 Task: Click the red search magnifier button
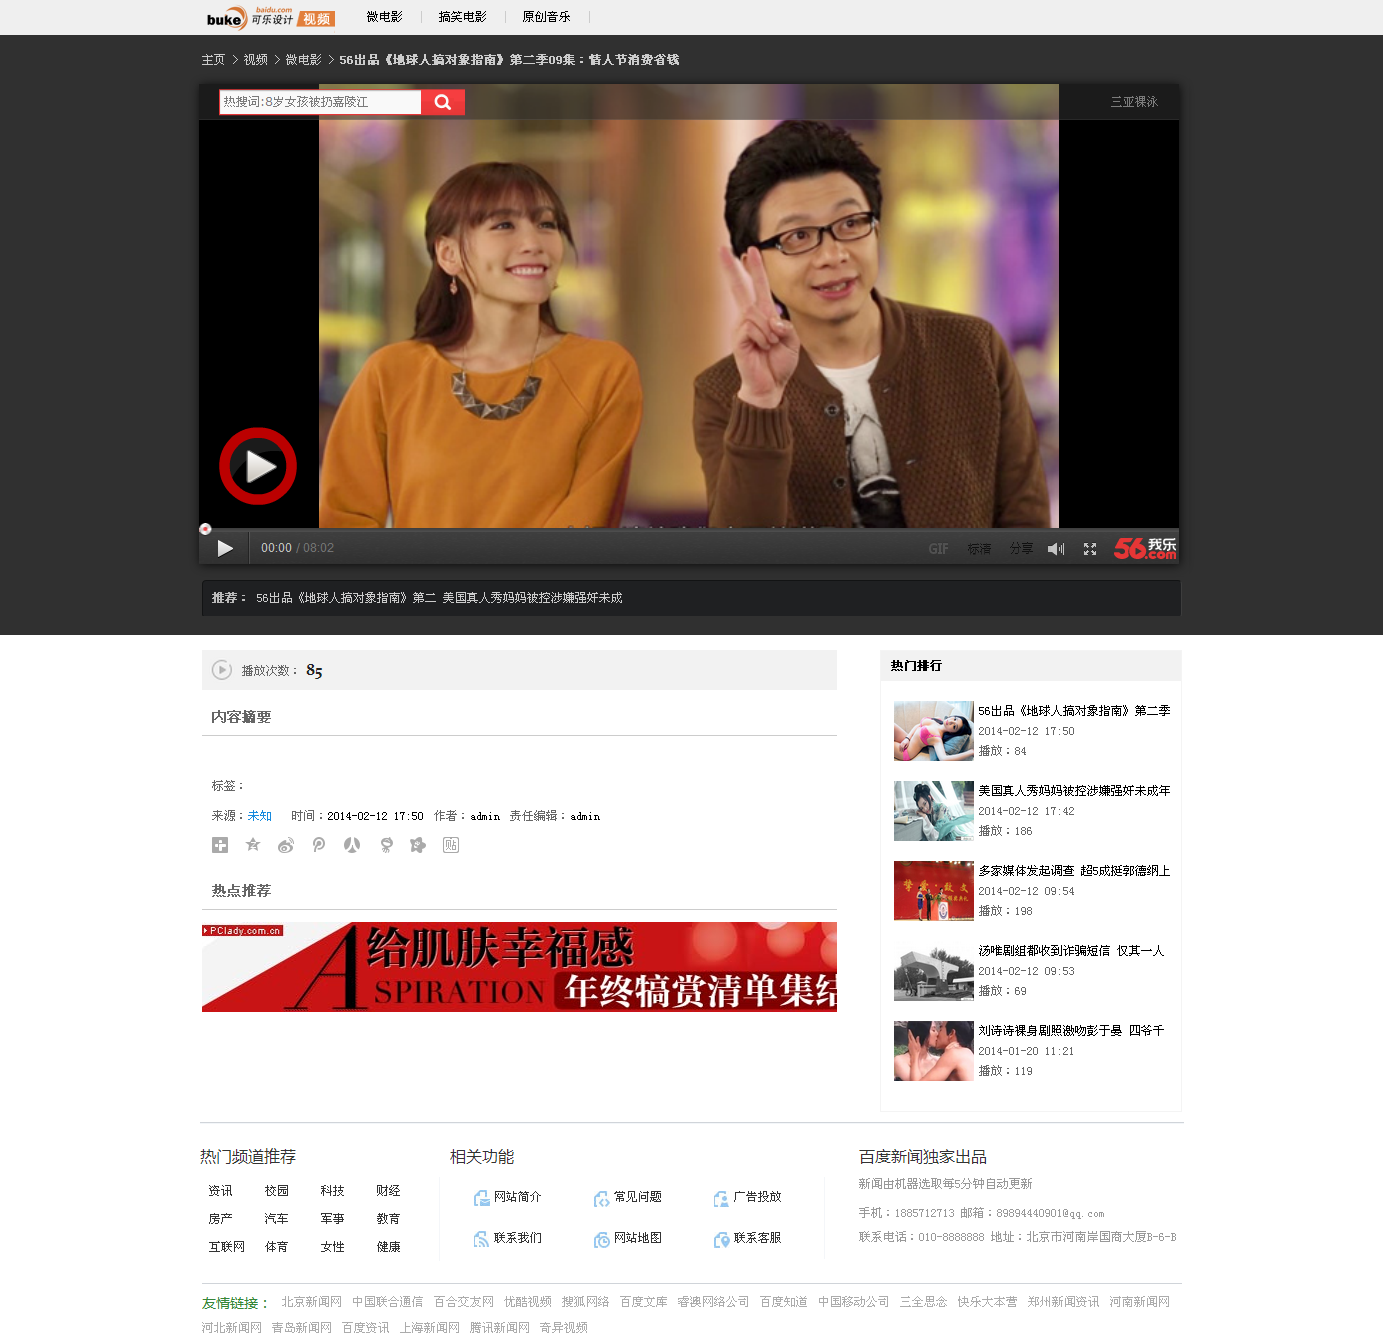coord(443,102)
